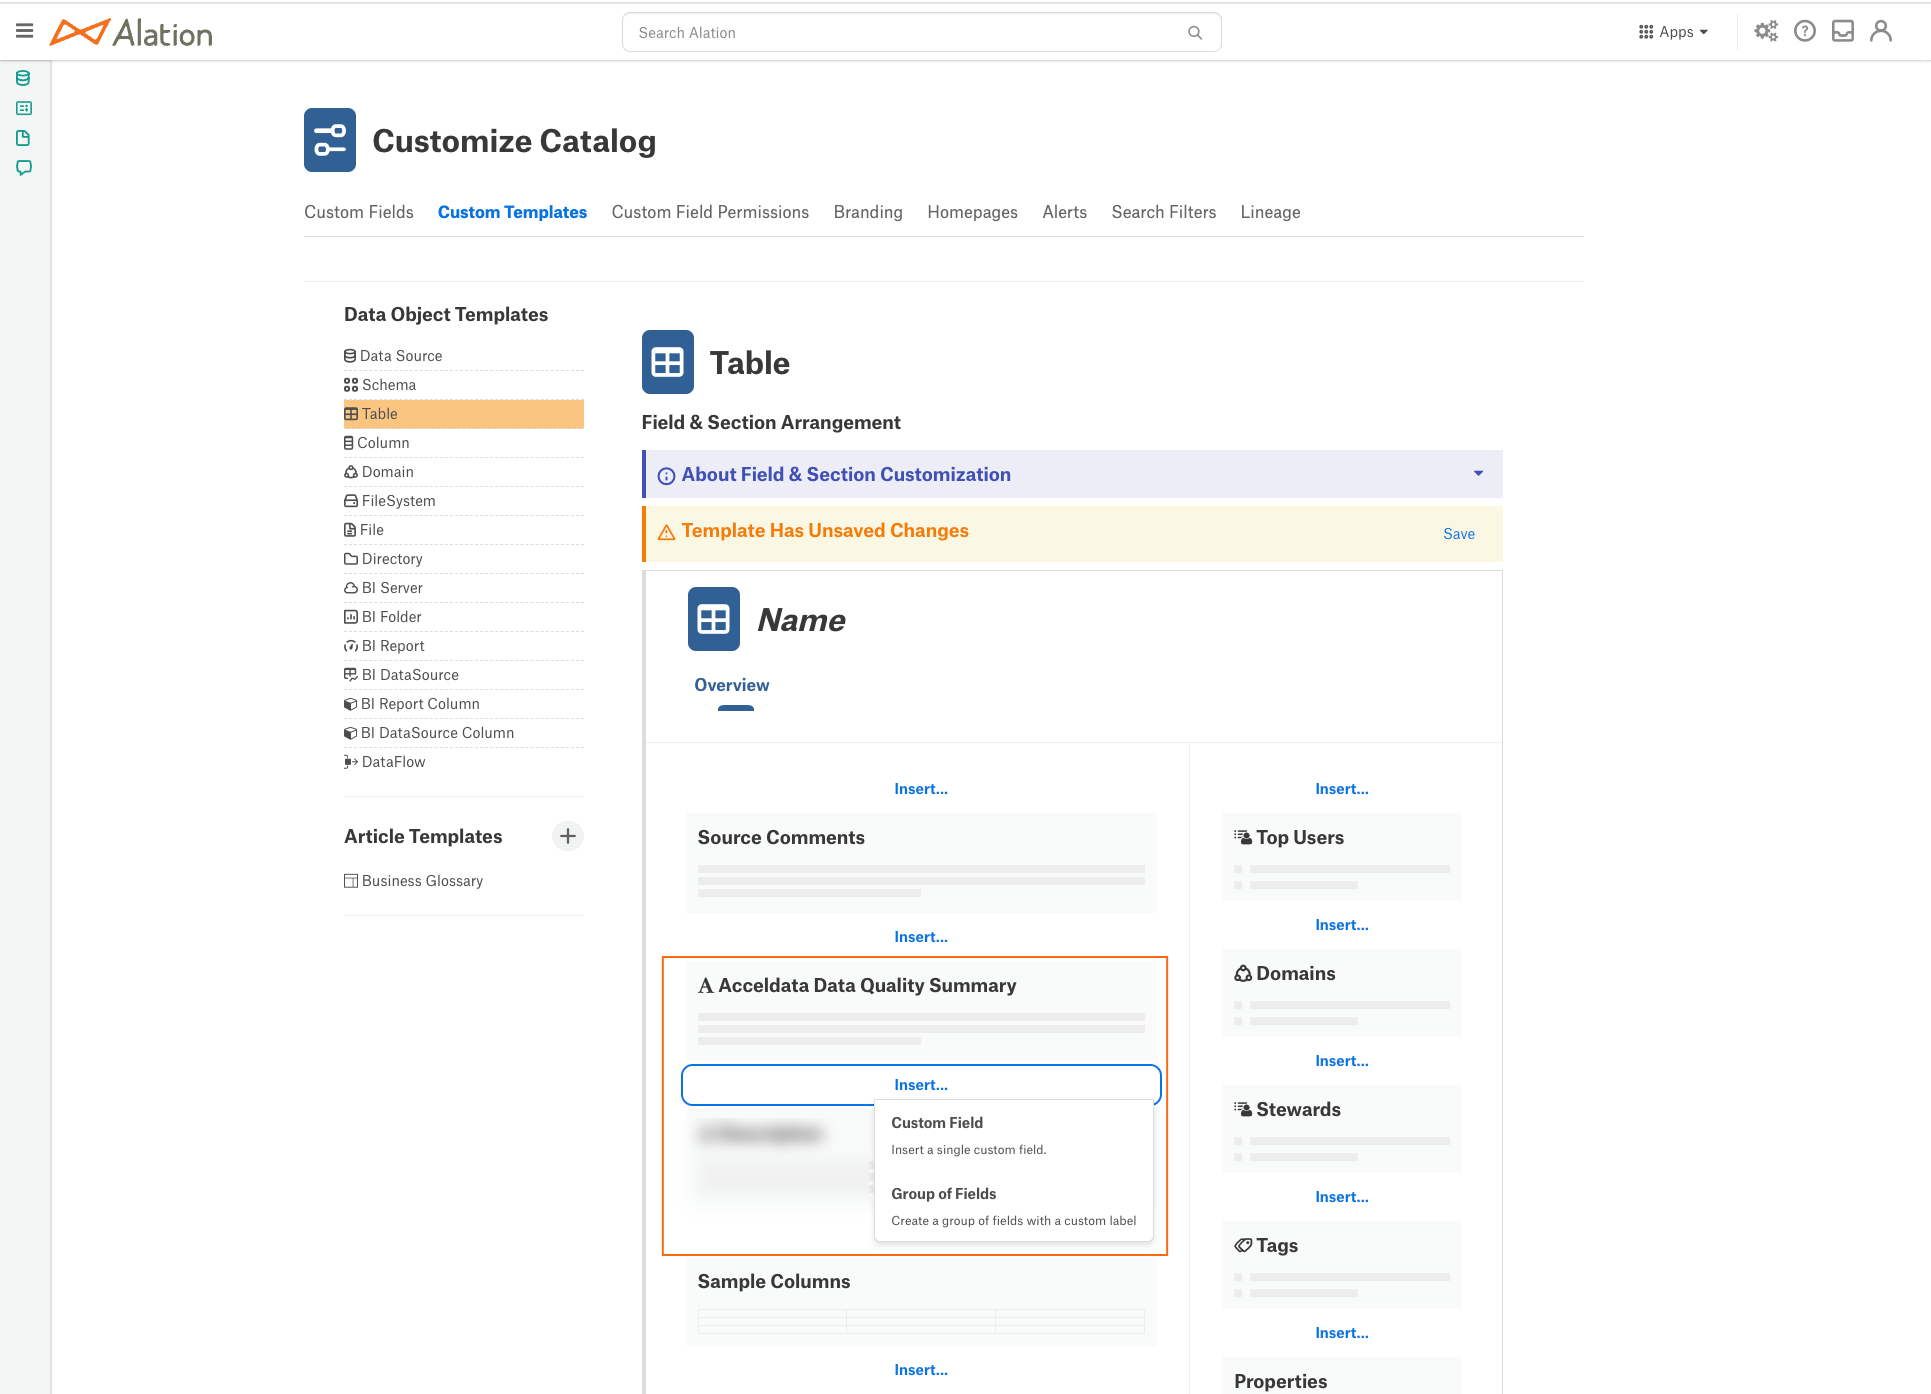Select the Custom Templates tab

point(512,212)
